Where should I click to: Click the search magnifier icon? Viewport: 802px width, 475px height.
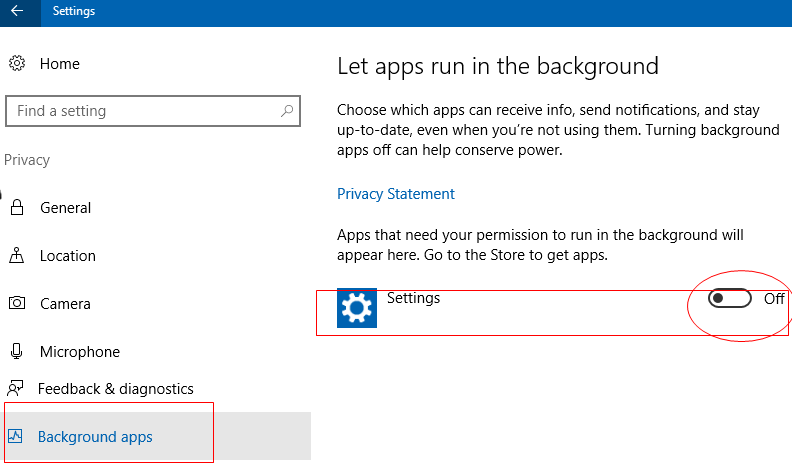point(287,110)
